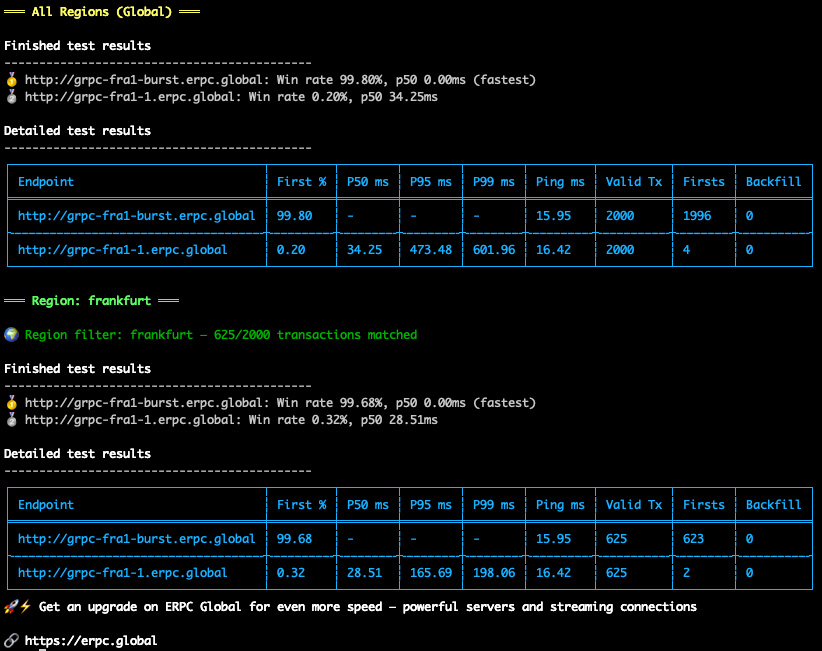
Task: Click P95 ms header in frankfurt table
Action: 430,505
